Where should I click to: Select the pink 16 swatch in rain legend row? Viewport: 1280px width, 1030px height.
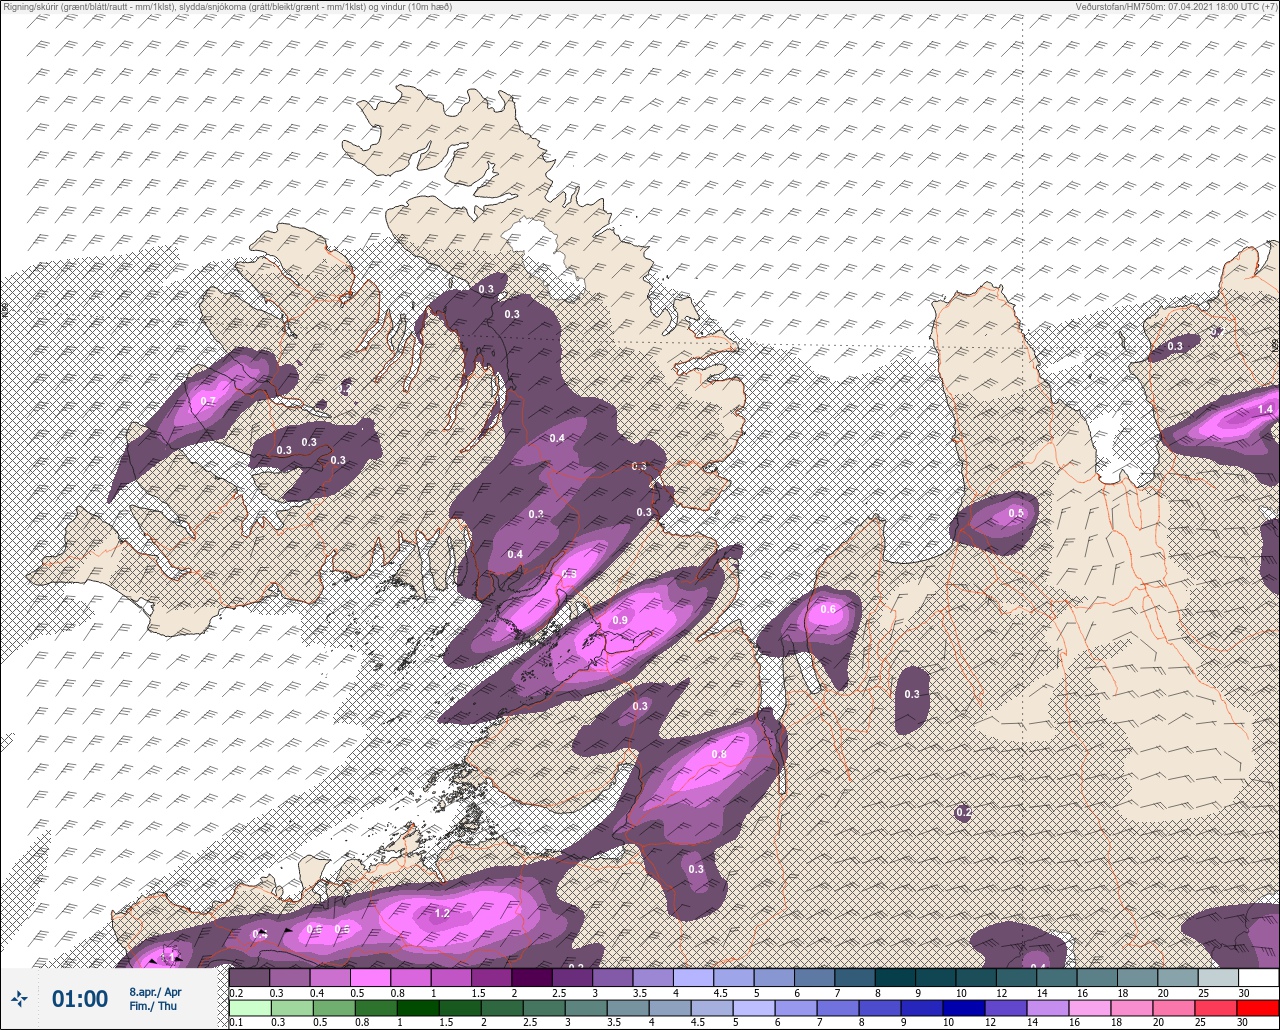1090,1007
